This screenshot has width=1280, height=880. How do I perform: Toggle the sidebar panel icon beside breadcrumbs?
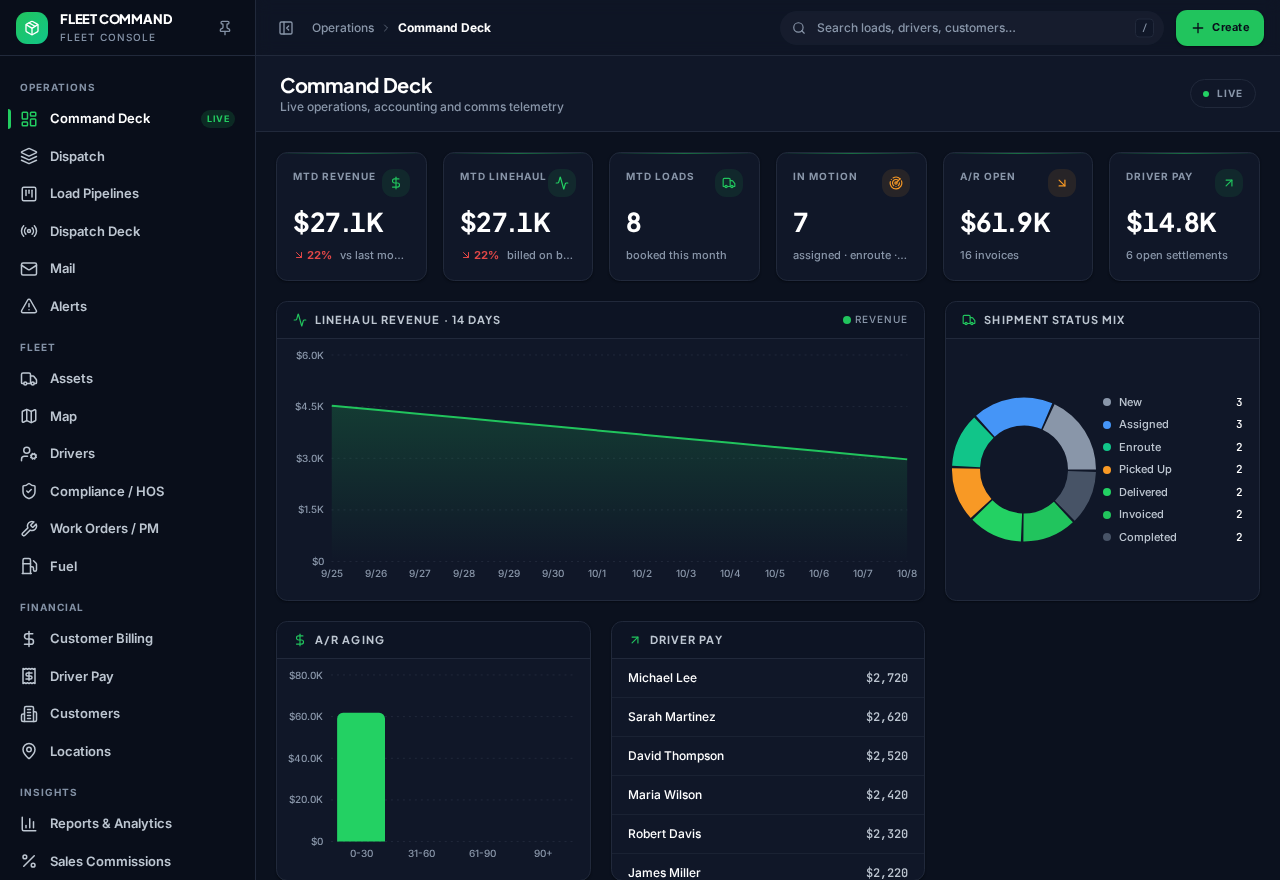pyautogui.click(x=286, y=28)
